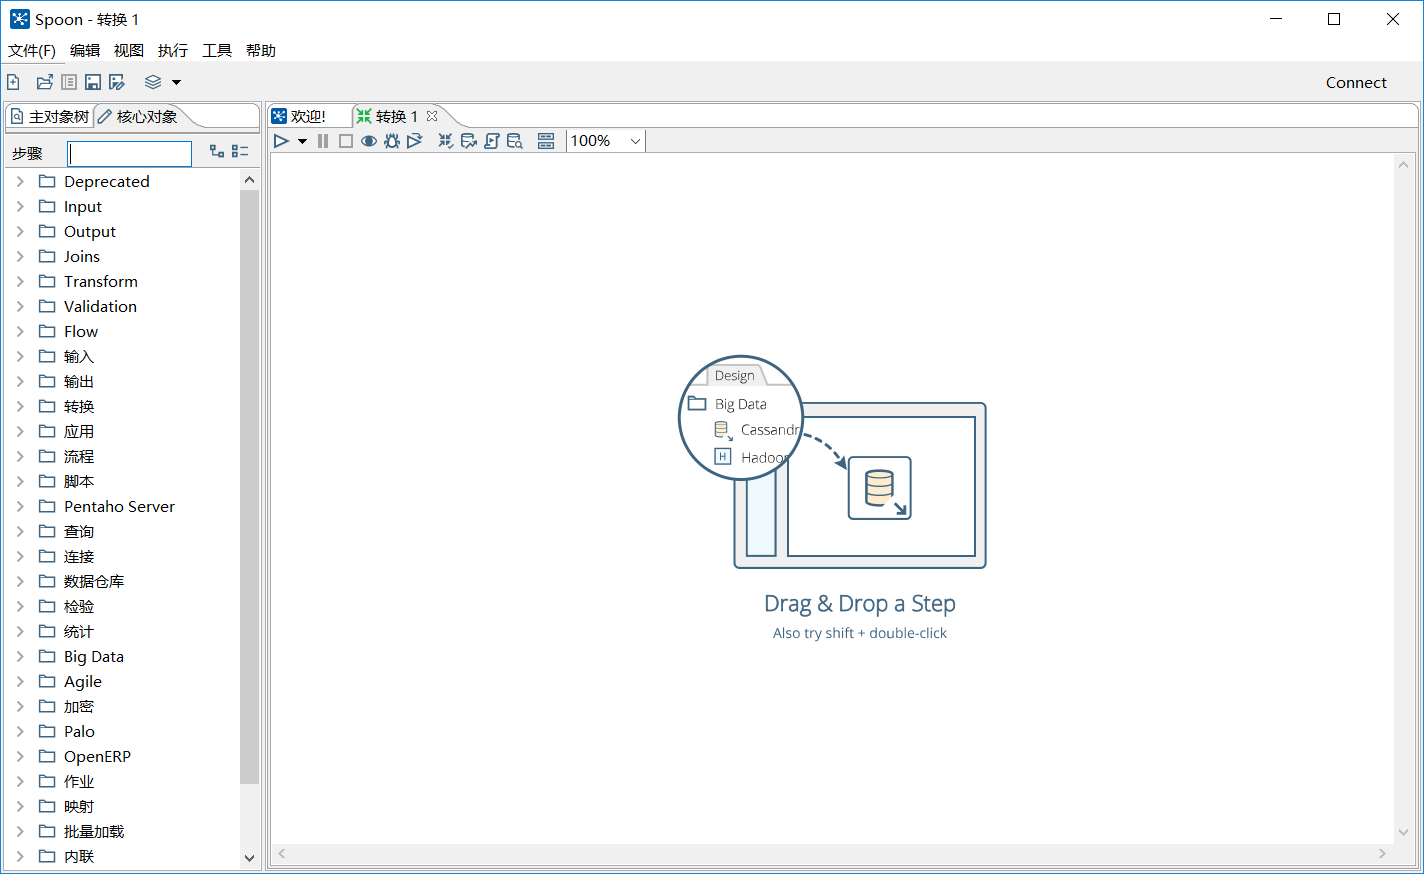Viewport: 1424px width, 874px height.
Task: Click the steps tree scroll-down arrow
Action: (249, 858)
